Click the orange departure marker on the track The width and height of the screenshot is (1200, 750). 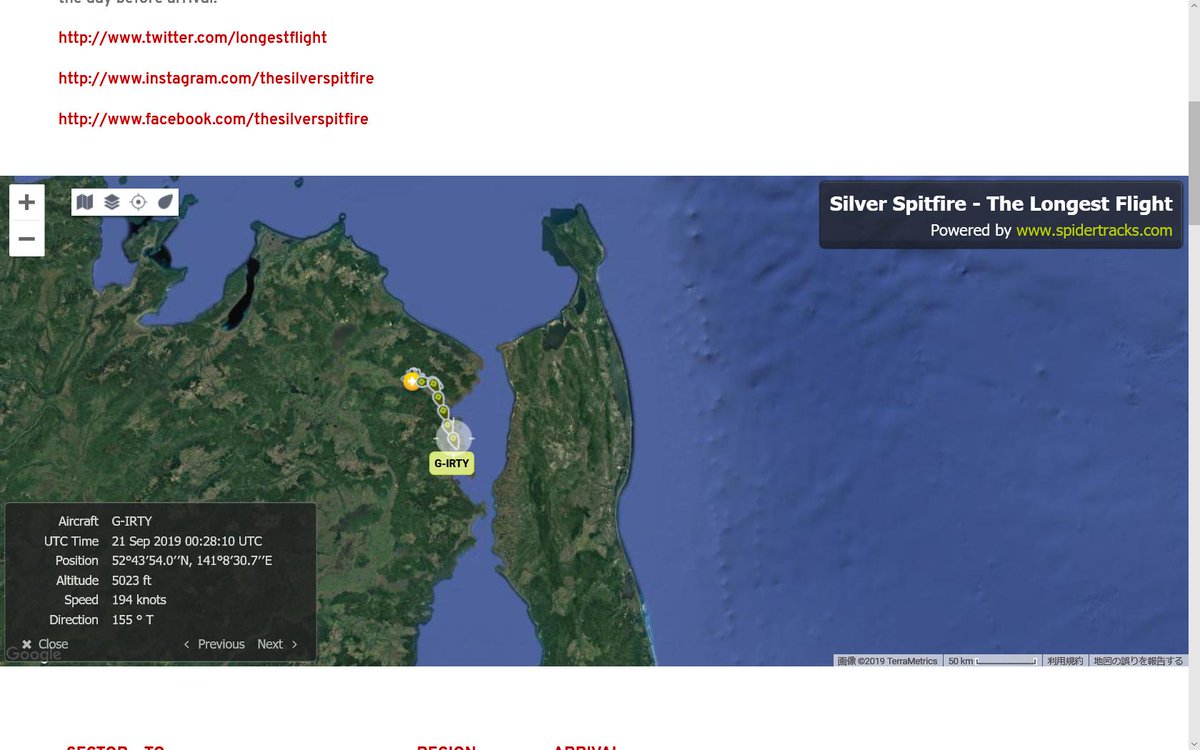tap(410, 380)
